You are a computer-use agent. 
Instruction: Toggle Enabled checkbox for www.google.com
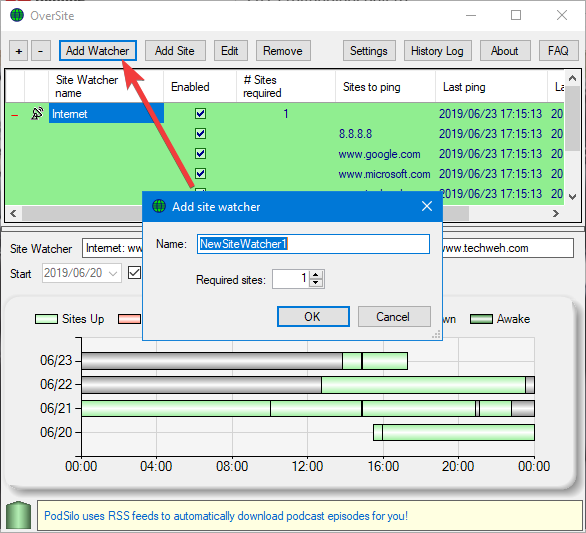200,154
